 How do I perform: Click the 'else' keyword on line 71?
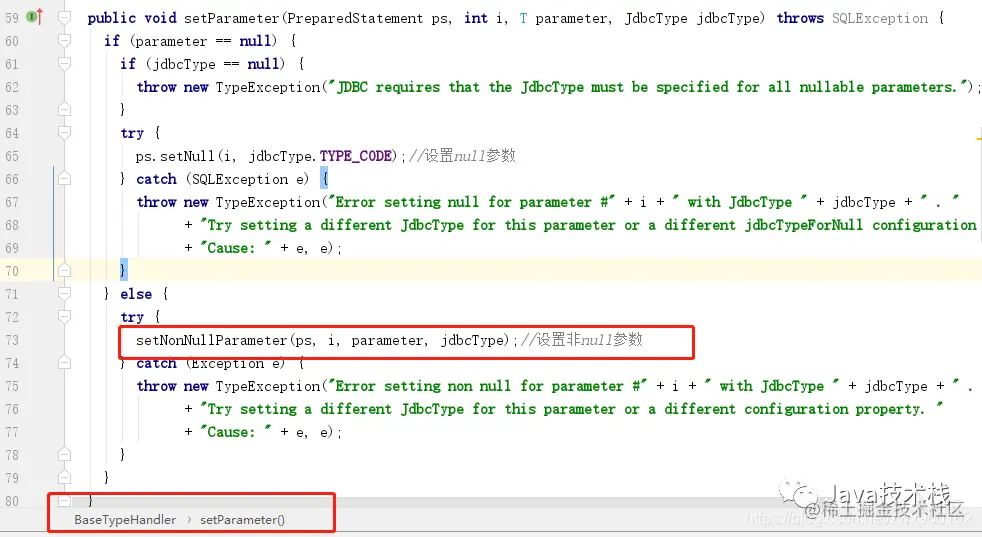[x=136, y=294]
